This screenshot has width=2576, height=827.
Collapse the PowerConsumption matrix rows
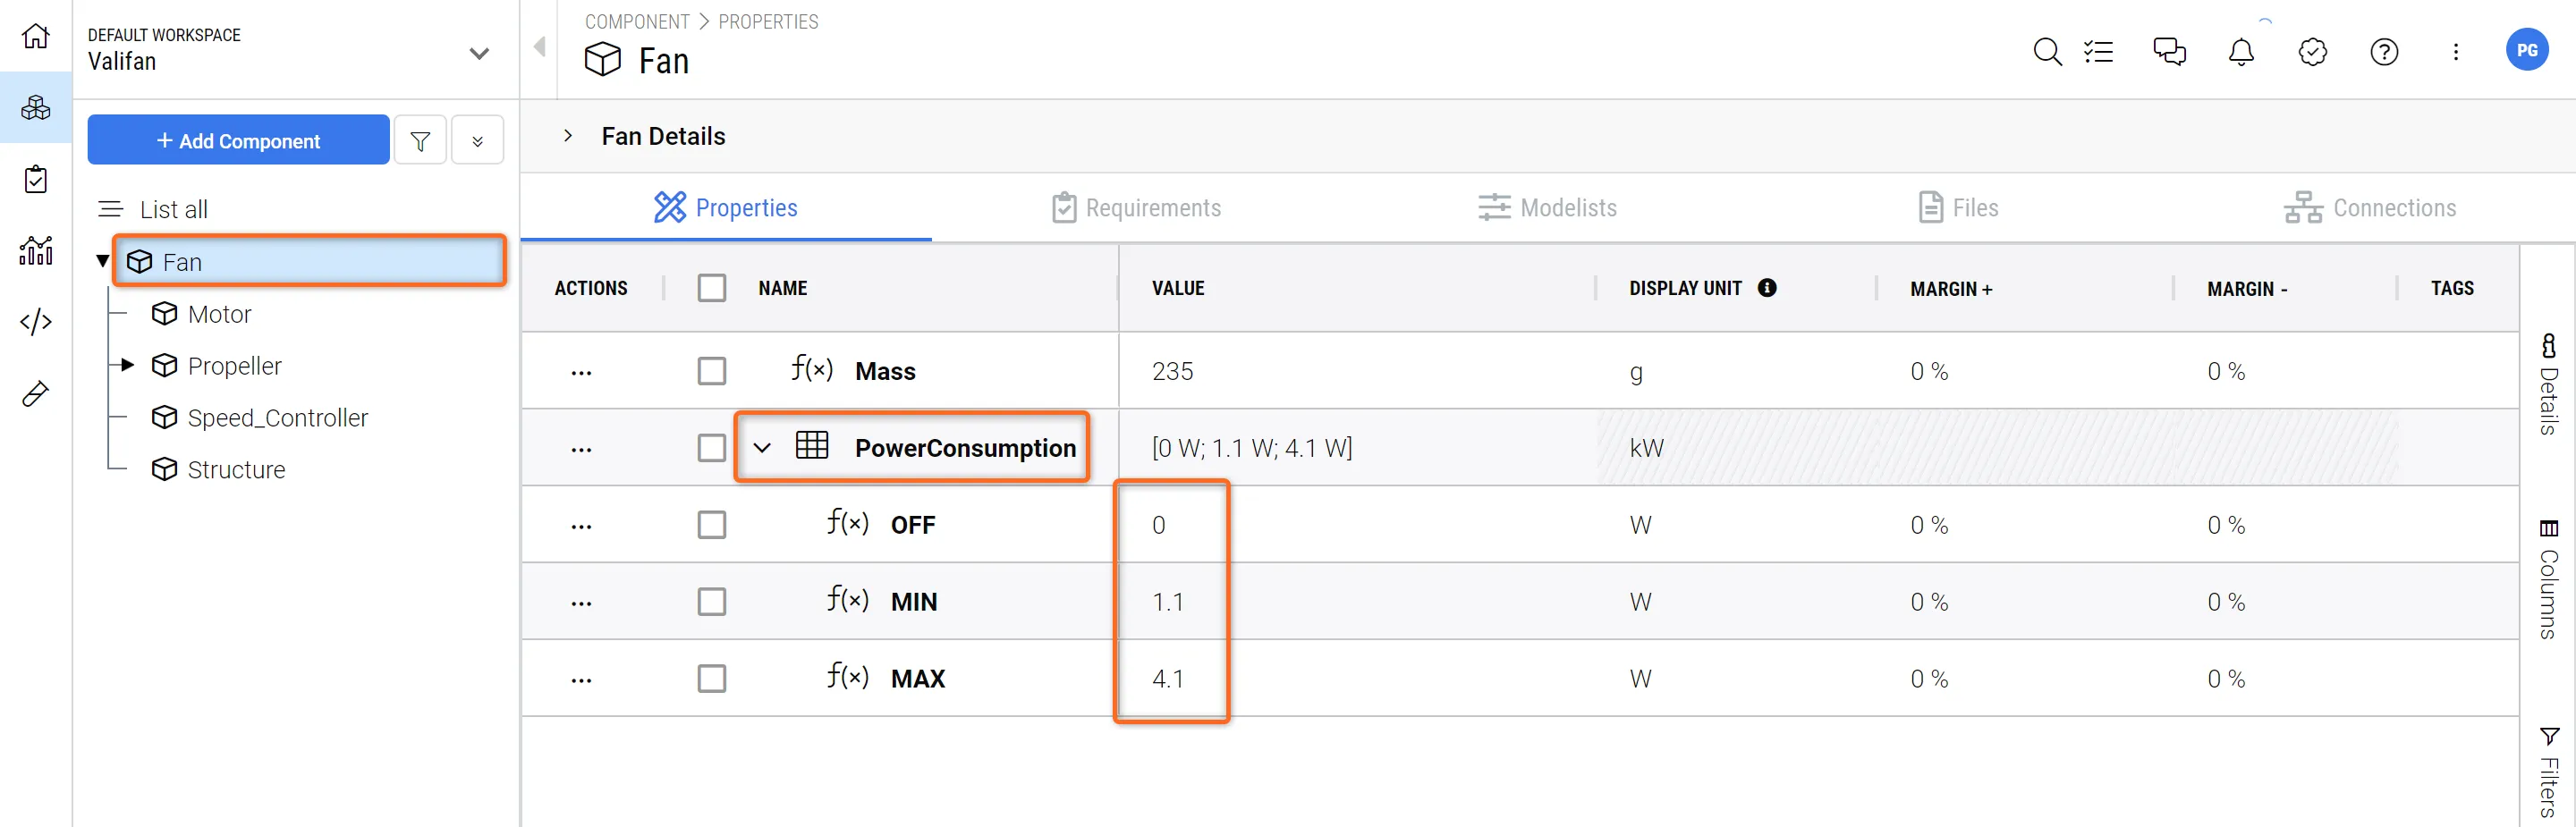point(762,448)
